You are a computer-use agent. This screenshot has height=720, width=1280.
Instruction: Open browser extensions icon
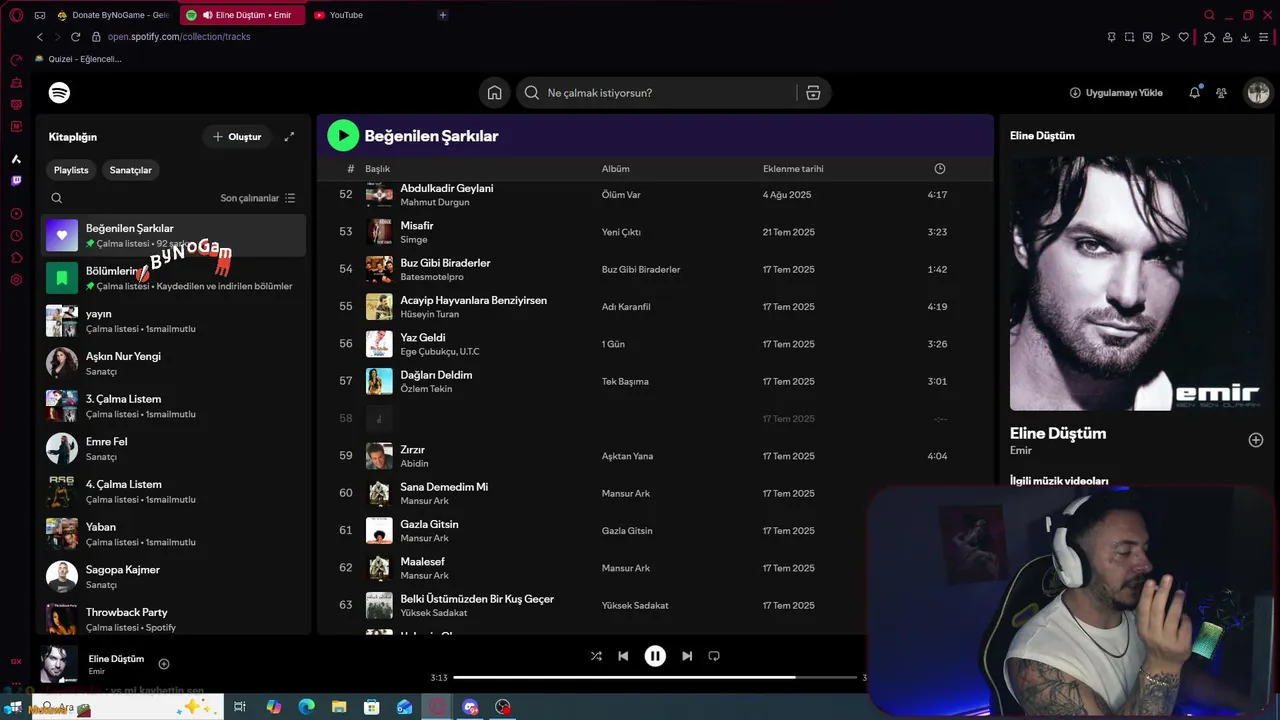coord(1210,37)
